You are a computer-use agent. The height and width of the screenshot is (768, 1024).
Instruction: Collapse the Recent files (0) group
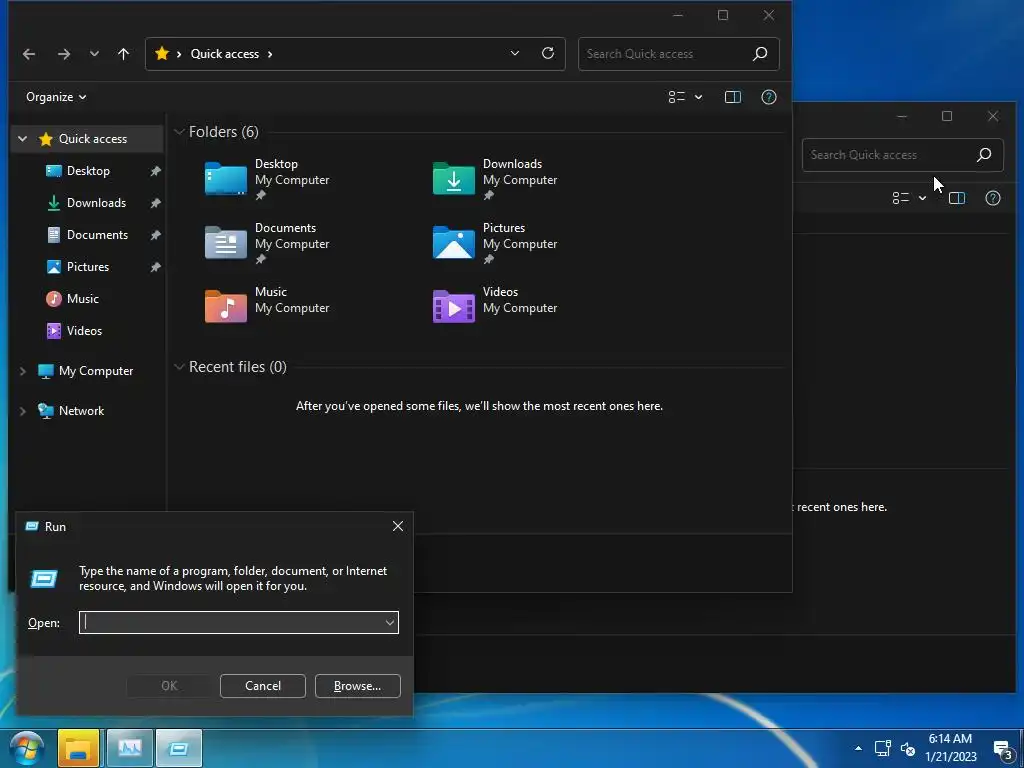click(178, 367)
